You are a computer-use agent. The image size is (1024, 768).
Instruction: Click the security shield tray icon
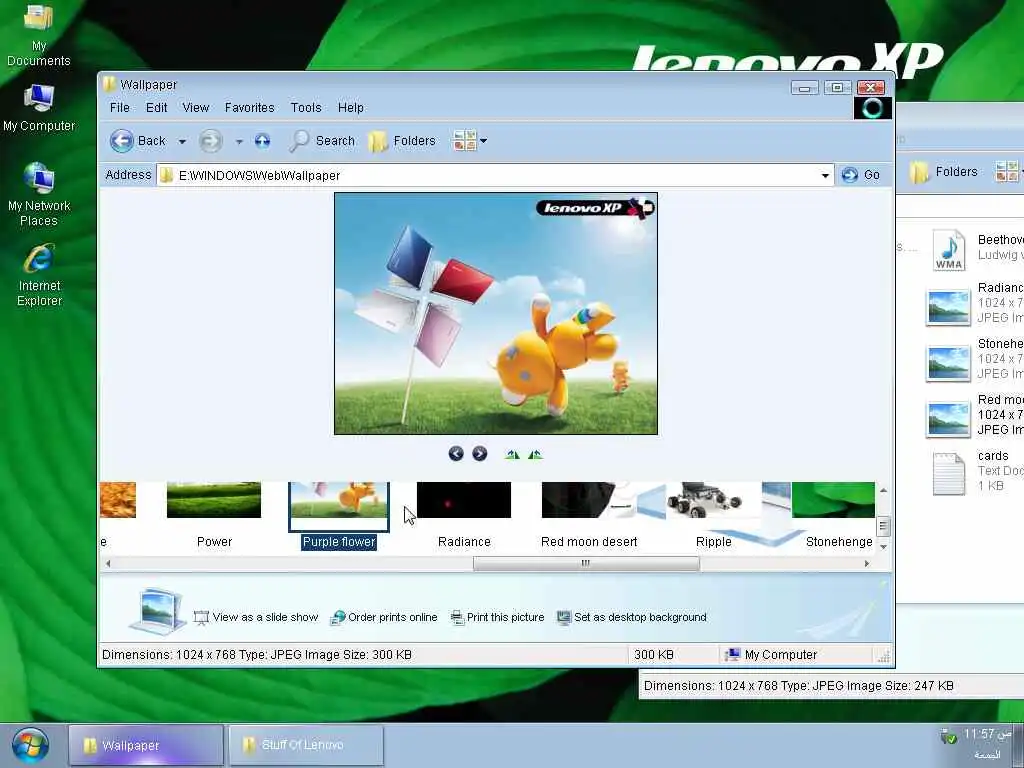(949, 737)
